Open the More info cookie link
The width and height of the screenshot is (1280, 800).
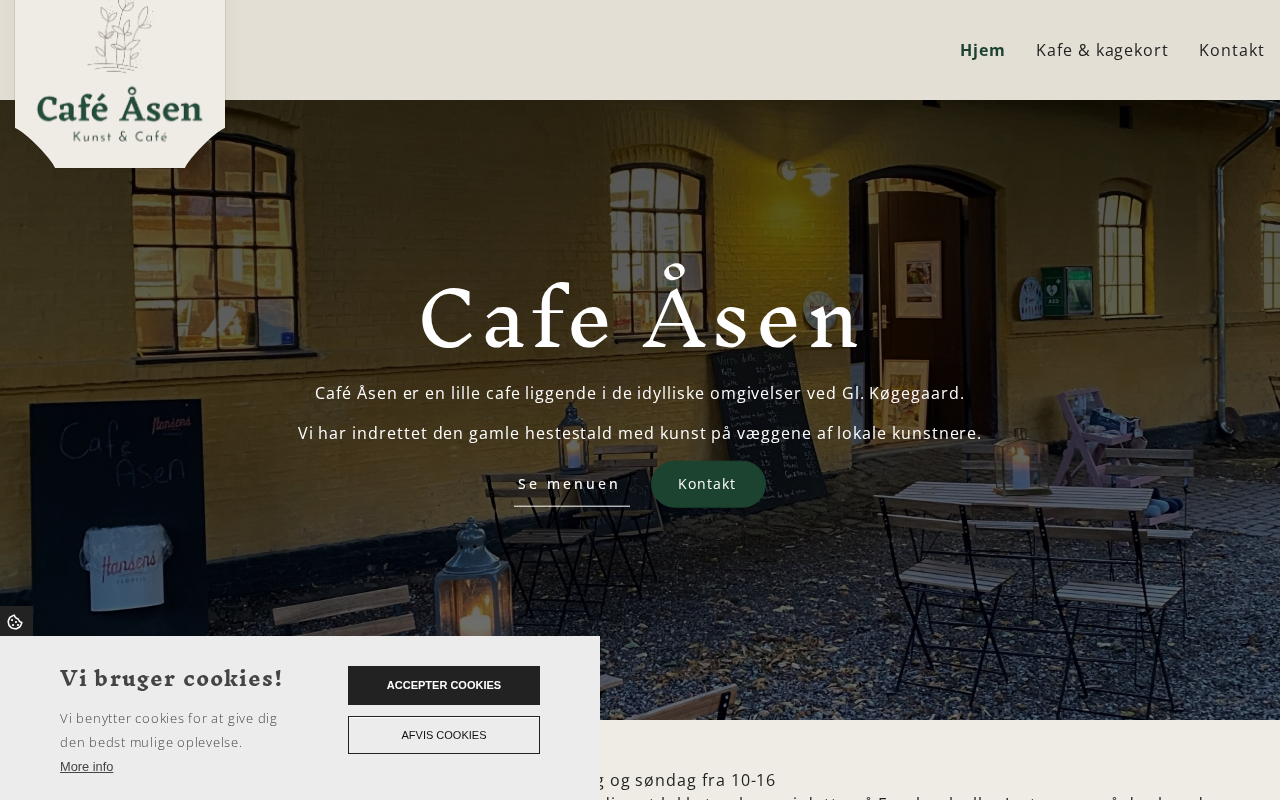pos(86,767)
